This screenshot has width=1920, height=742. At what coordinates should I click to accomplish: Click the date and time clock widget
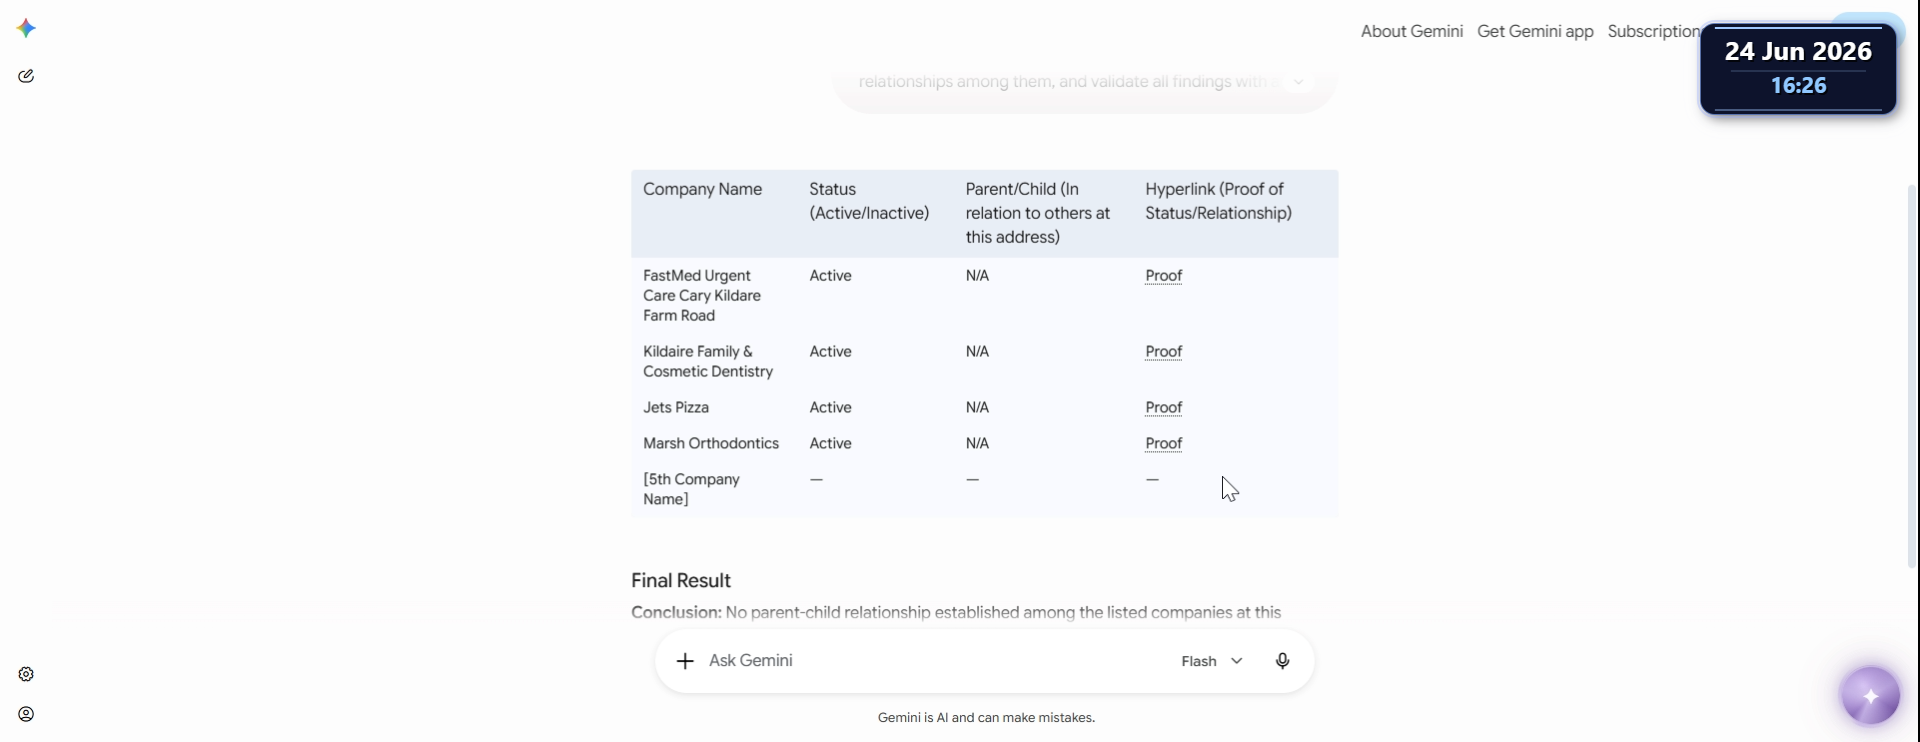click(x=1798, y=68)
